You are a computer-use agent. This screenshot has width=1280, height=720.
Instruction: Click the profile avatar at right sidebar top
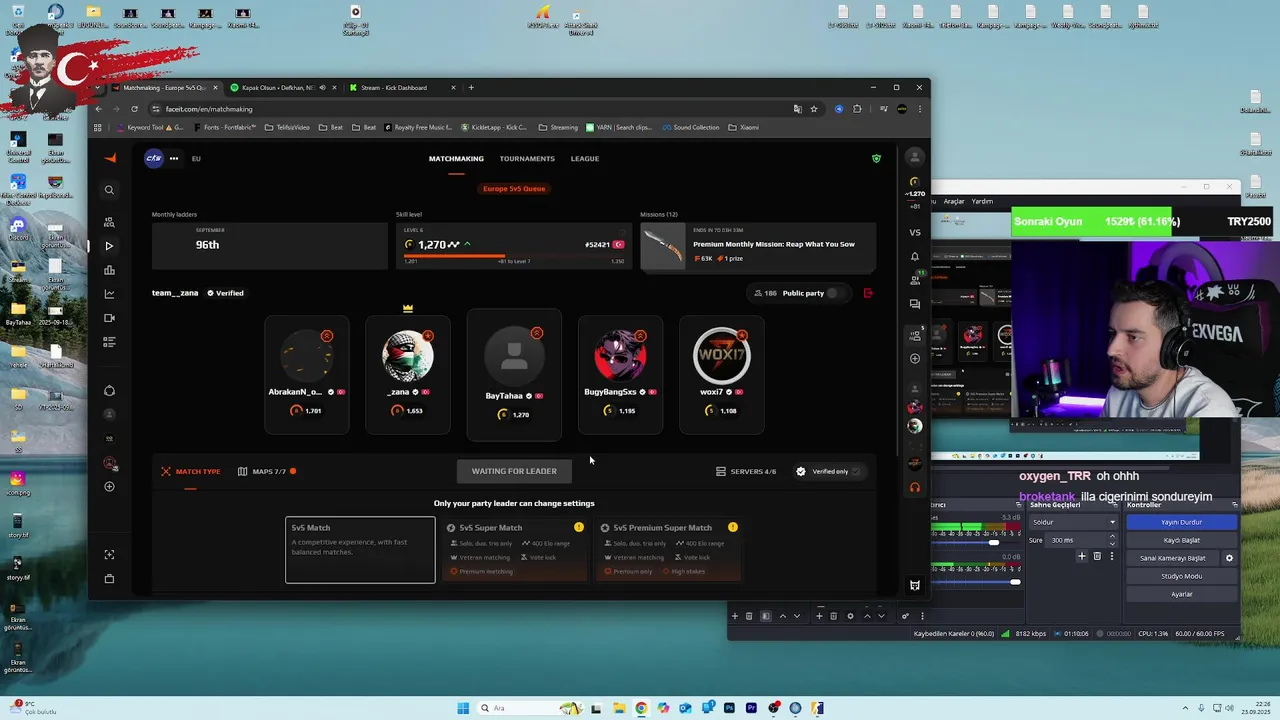click(914, 158)
